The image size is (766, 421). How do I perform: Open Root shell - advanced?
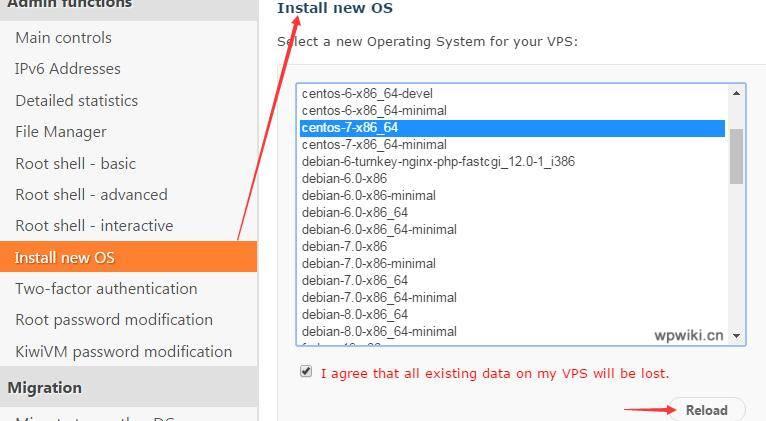91,195
